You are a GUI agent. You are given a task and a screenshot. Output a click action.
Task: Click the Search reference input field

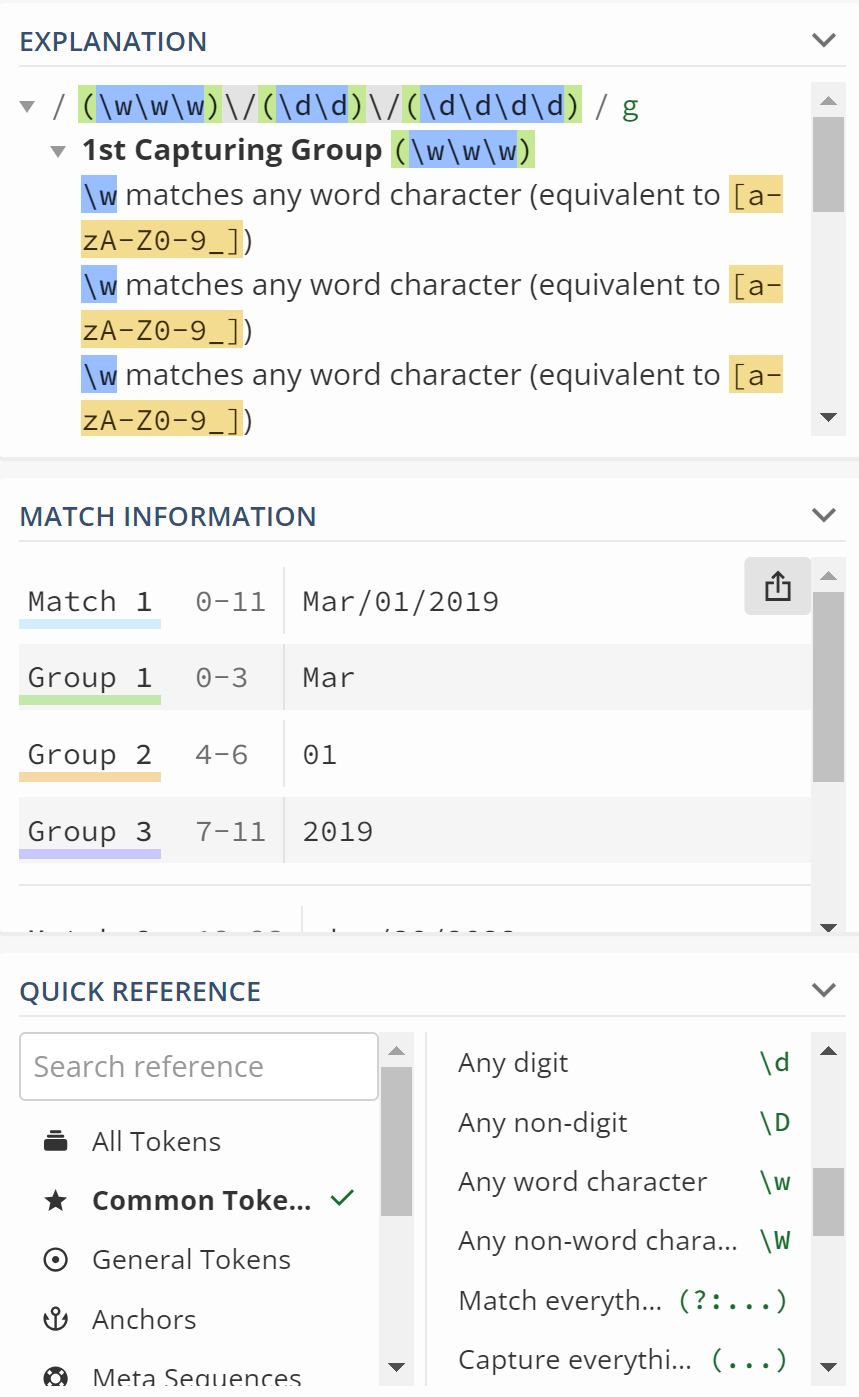click(x=198, y=1066)
